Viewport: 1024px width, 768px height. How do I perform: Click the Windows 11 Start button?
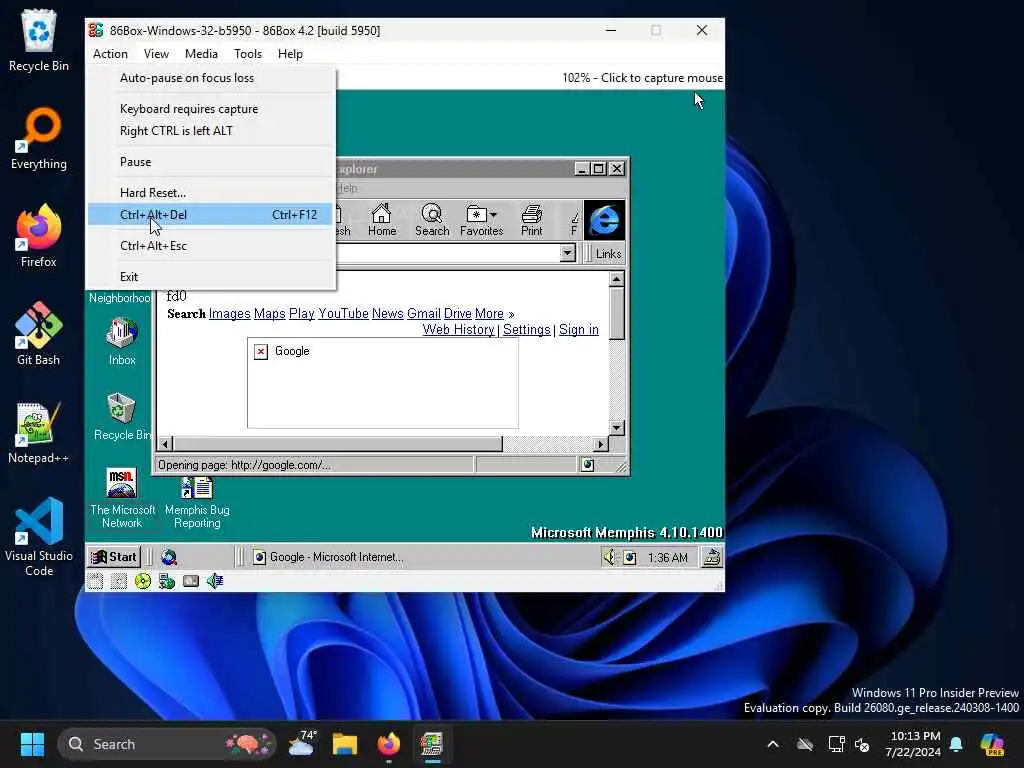tap(32, 744)
